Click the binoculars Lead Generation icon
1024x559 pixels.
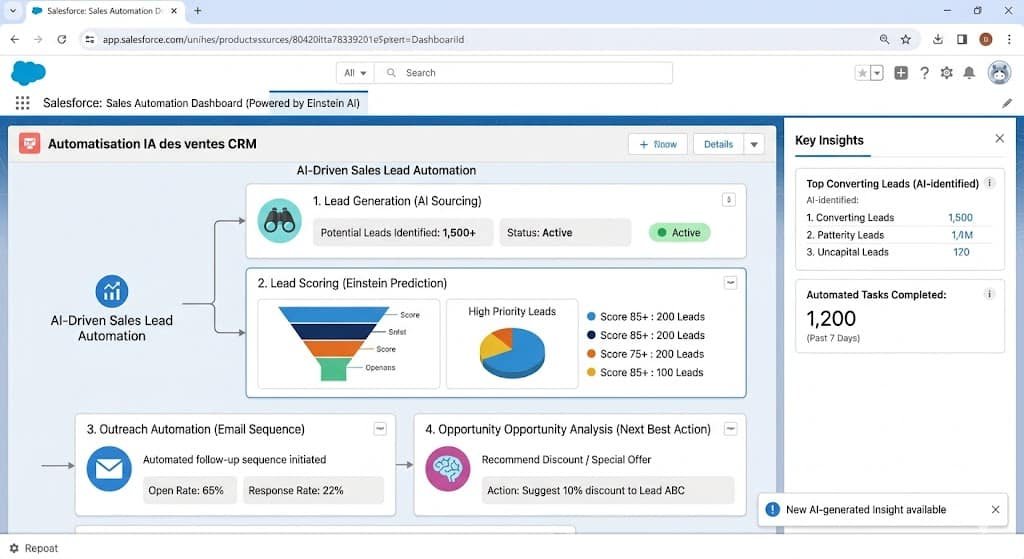click(x=280, y=221)
